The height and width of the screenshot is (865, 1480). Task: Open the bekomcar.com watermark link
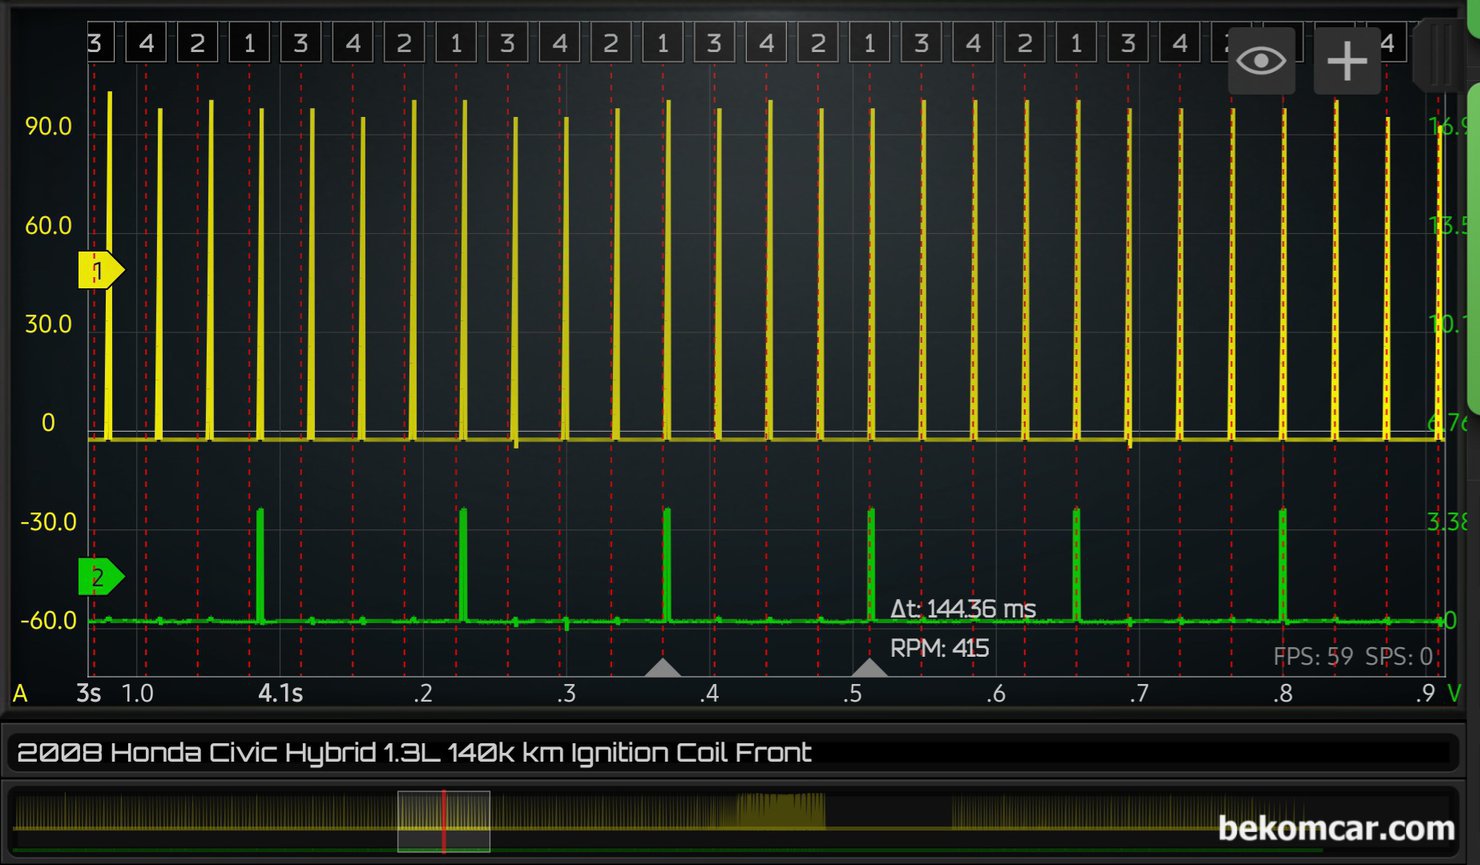1336,828
